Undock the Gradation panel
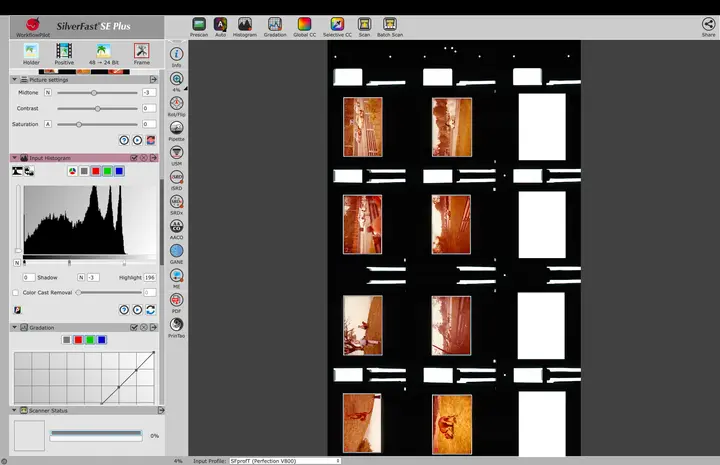Viewport: 720px width, 465px height. (153, 327)
